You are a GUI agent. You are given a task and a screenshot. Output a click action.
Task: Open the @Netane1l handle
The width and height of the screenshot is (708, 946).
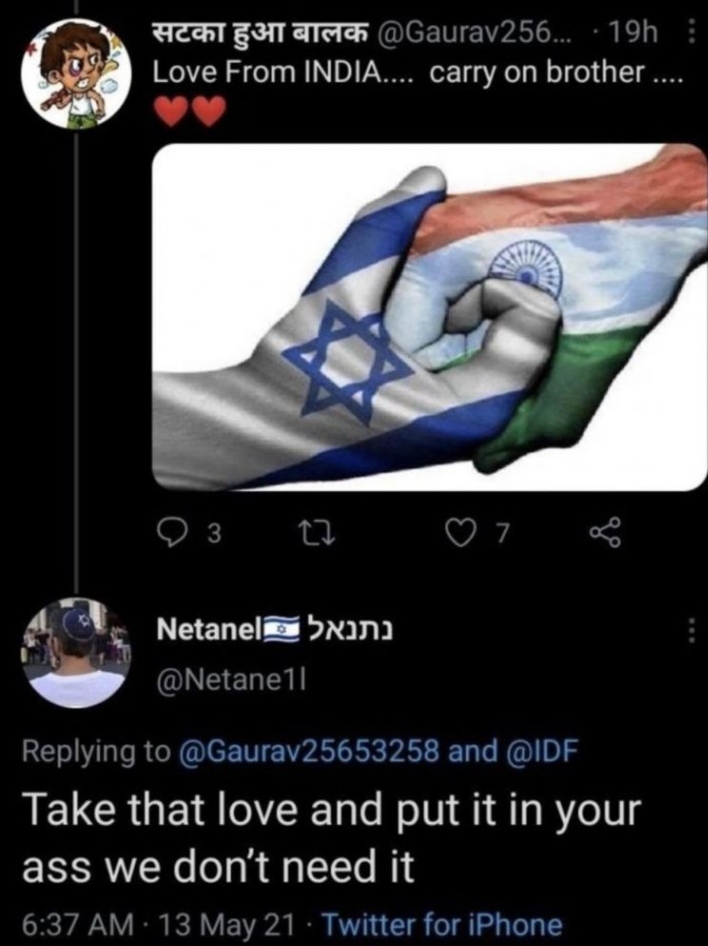[231, 681]
